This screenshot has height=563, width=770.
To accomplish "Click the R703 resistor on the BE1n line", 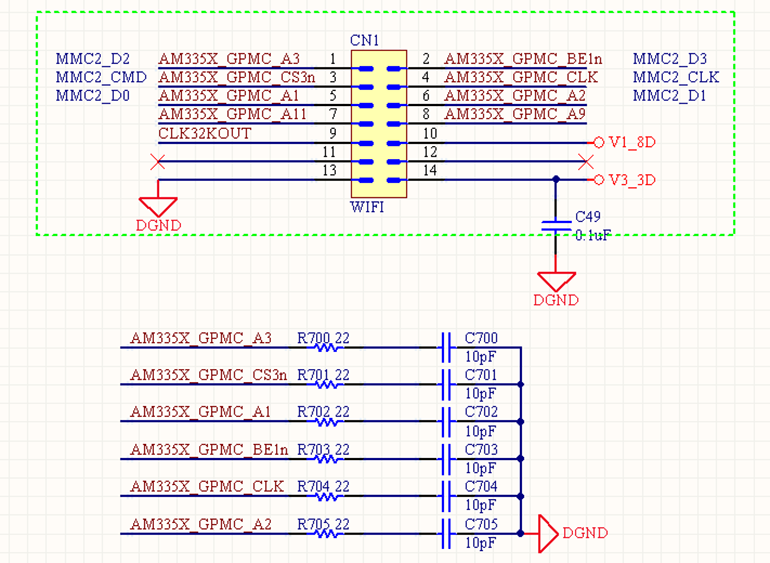I will [x=326, y=459].
